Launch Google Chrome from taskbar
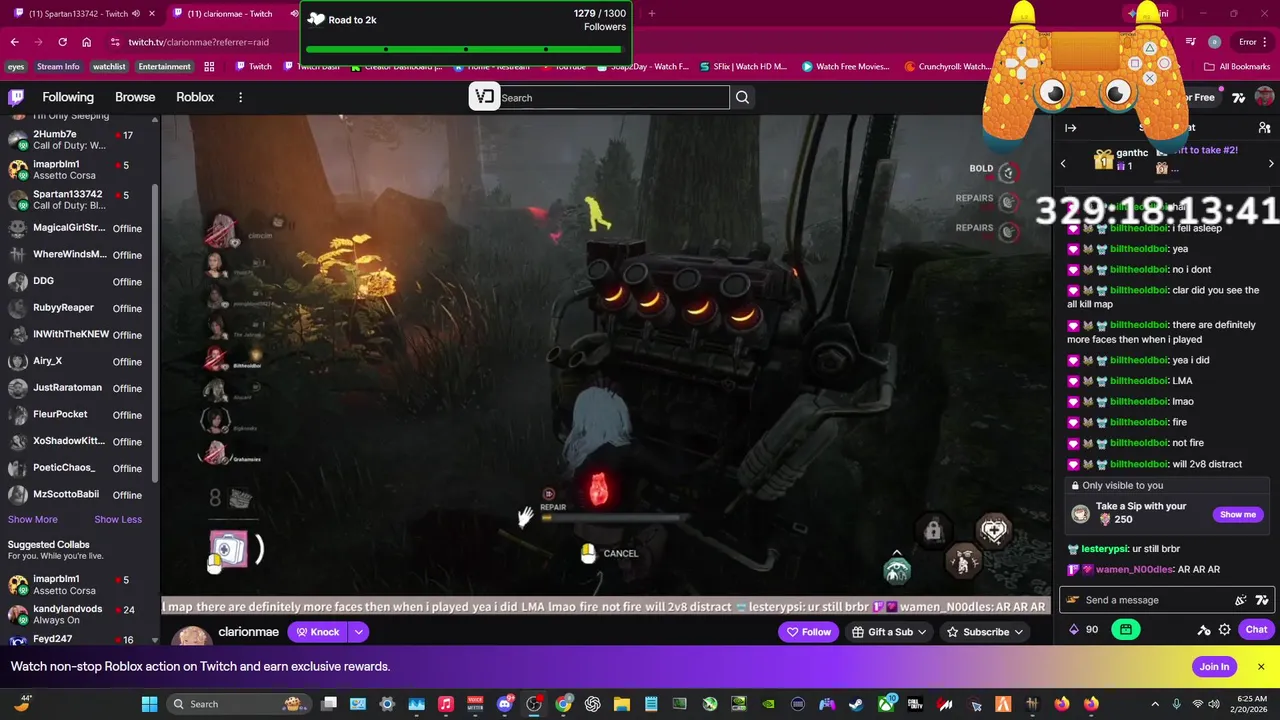 (x=563, y=704)
